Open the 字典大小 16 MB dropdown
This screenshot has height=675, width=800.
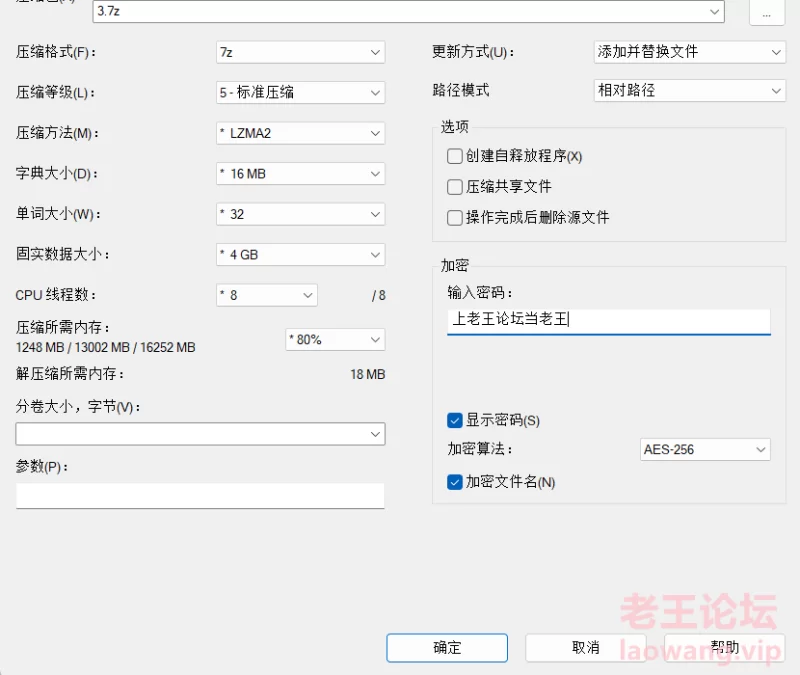(x=301, y=173)
